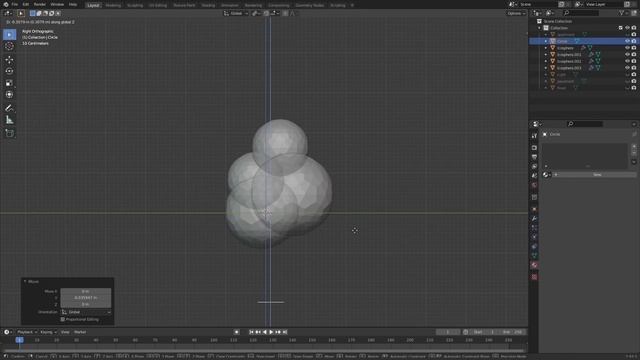Open the Global transform orientation dropdown
Viewport: 640px width, 360px height.
point(236,13)
